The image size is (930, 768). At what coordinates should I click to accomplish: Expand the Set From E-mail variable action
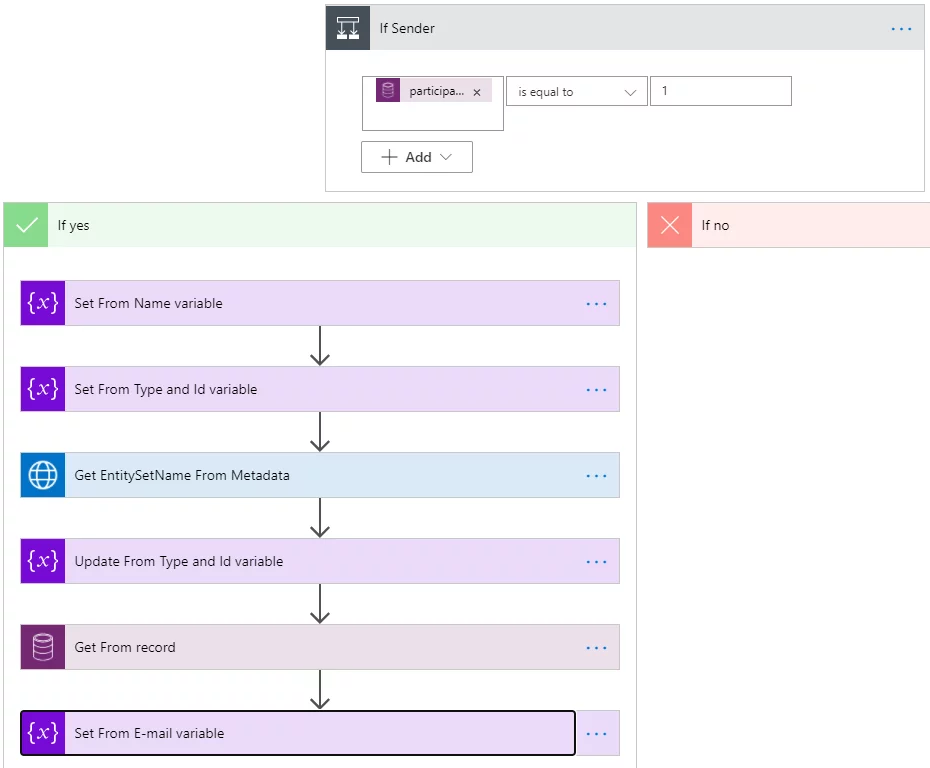298,733
